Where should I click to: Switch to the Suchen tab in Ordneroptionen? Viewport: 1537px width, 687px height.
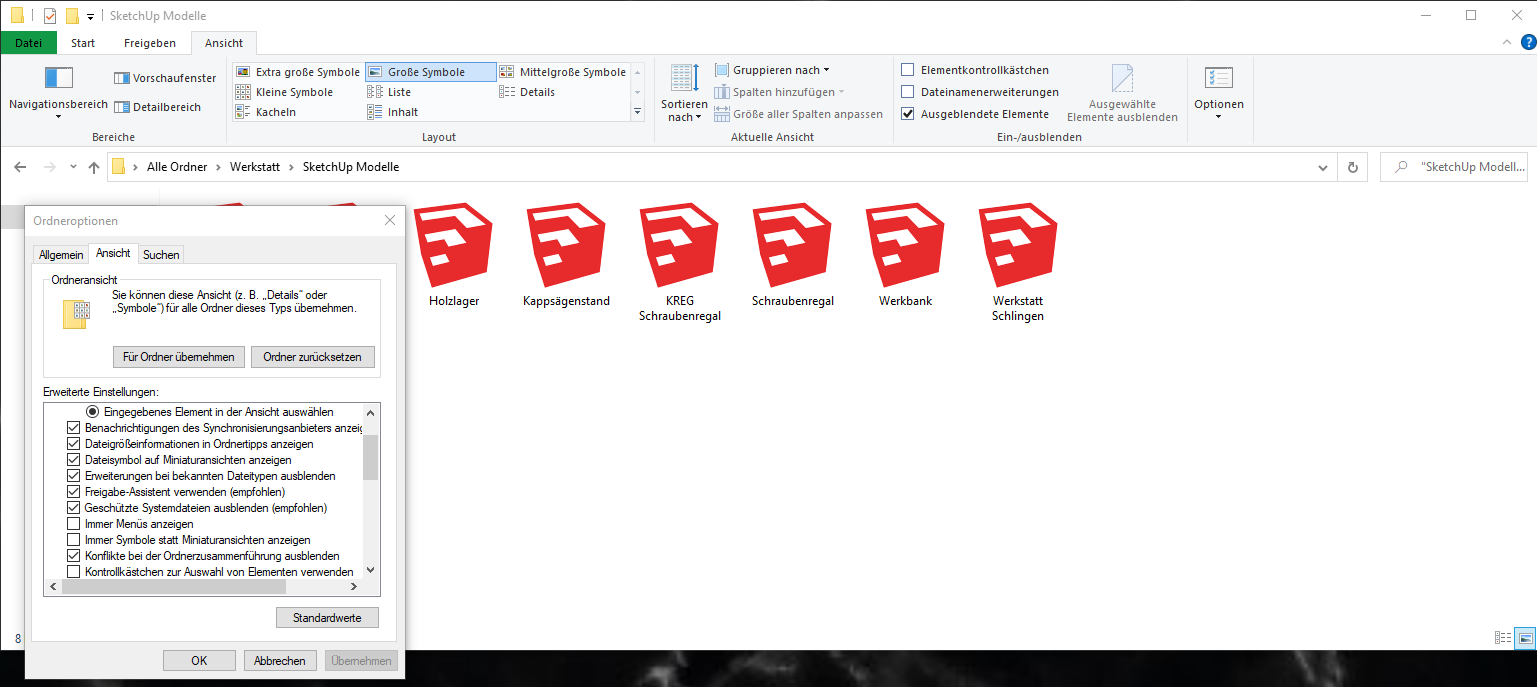point(161,255)
